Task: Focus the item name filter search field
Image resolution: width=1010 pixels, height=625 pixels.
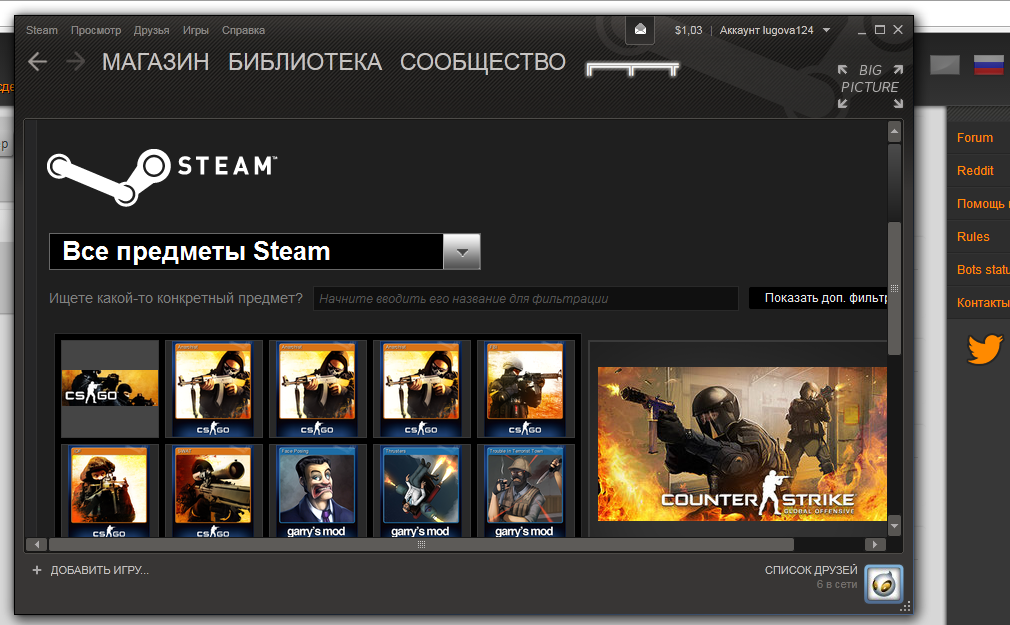Action: (526, 298)
